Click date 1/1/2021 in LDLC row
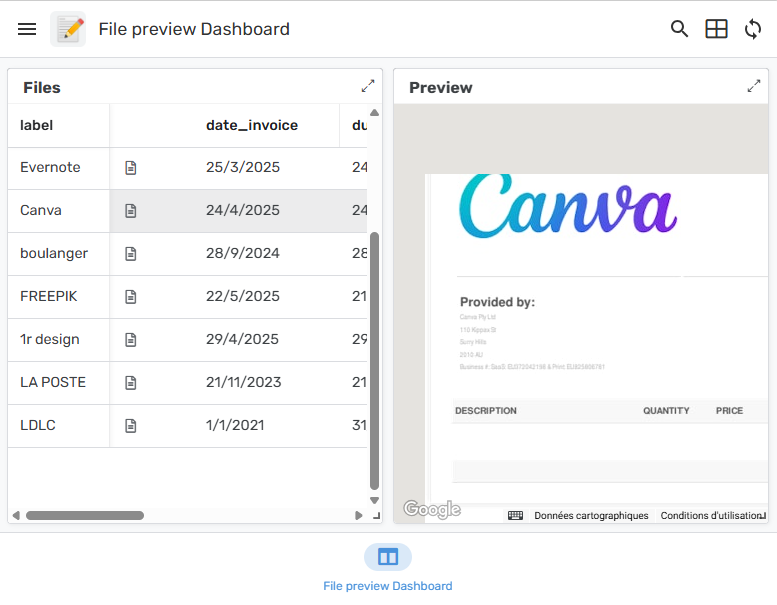This screenshot has height=605, width=777. click(235, 426)
